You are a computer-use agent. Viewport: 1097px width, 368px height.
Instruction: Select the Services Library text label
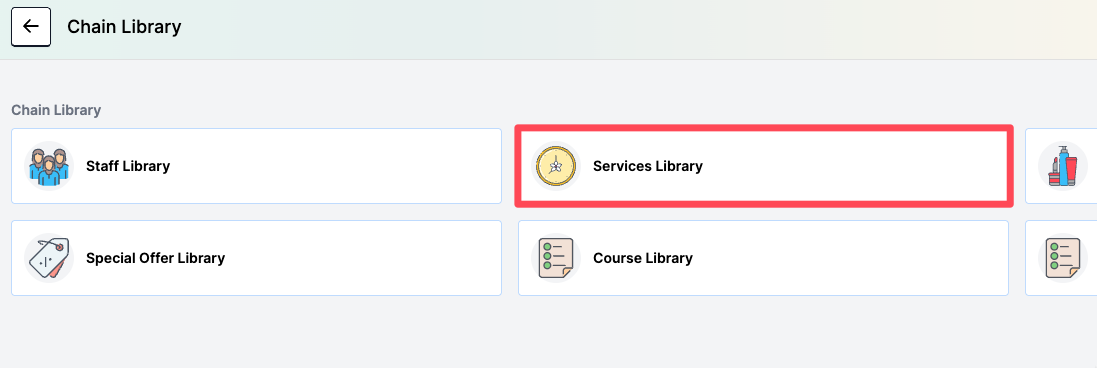[x=648, y=167]
